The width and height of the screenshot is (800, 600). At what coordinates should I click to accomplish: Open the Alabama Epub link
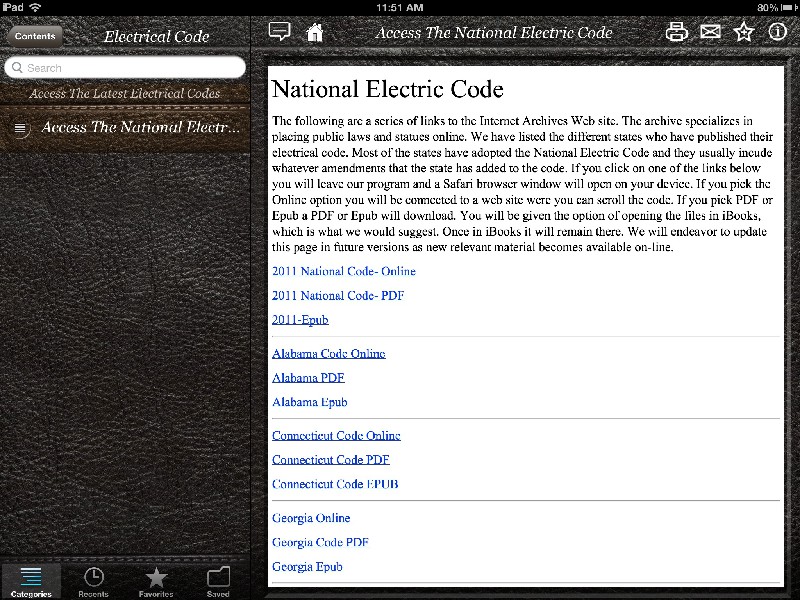click(x=310, y=402)
